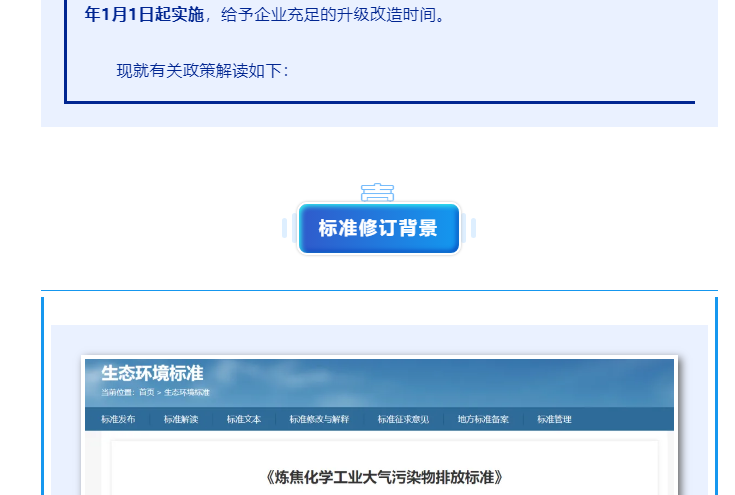Open 标准修改与解释 in the navigation bar

pos(319,419)
